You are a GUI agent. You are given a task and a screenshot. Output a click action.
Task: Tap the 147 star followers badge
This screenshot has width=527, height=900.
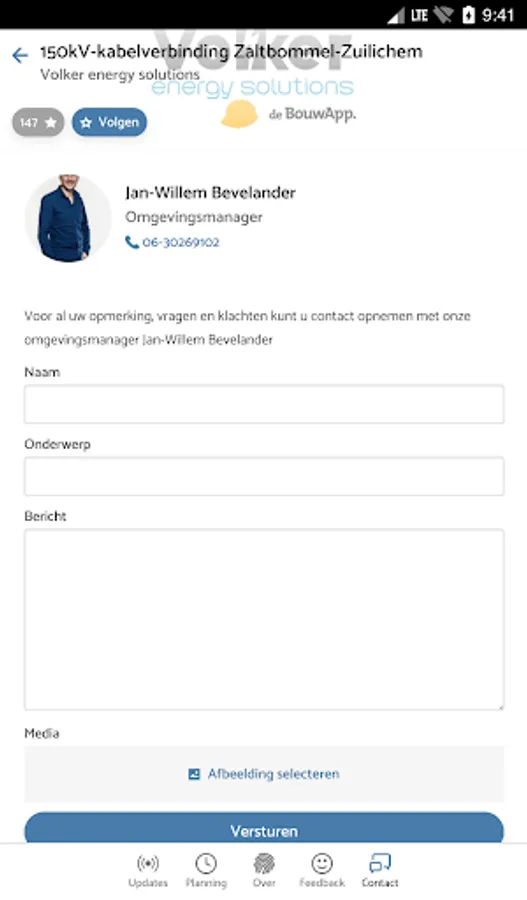38,122
